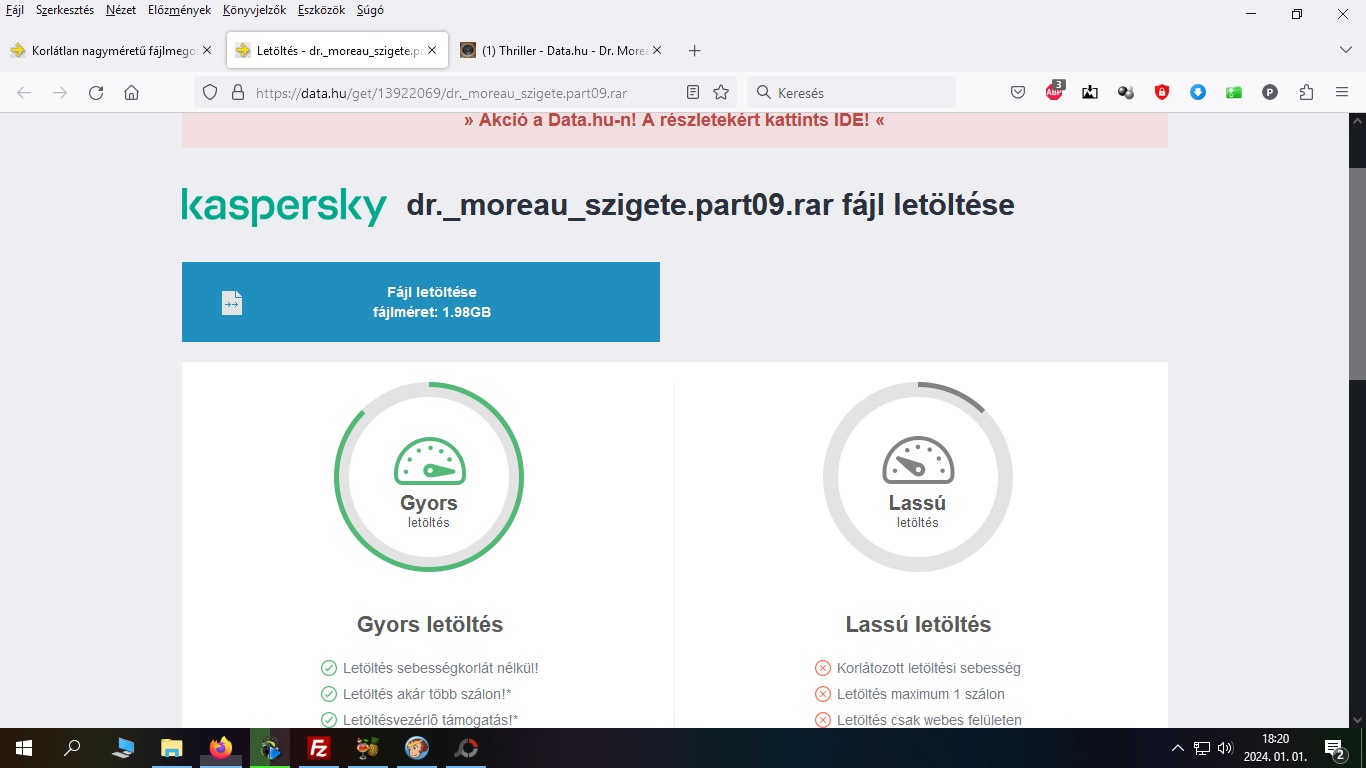This screenshot has height=768, width=1366.
Task: Click the tracking protection shield icon
Action: coord(210,92)
